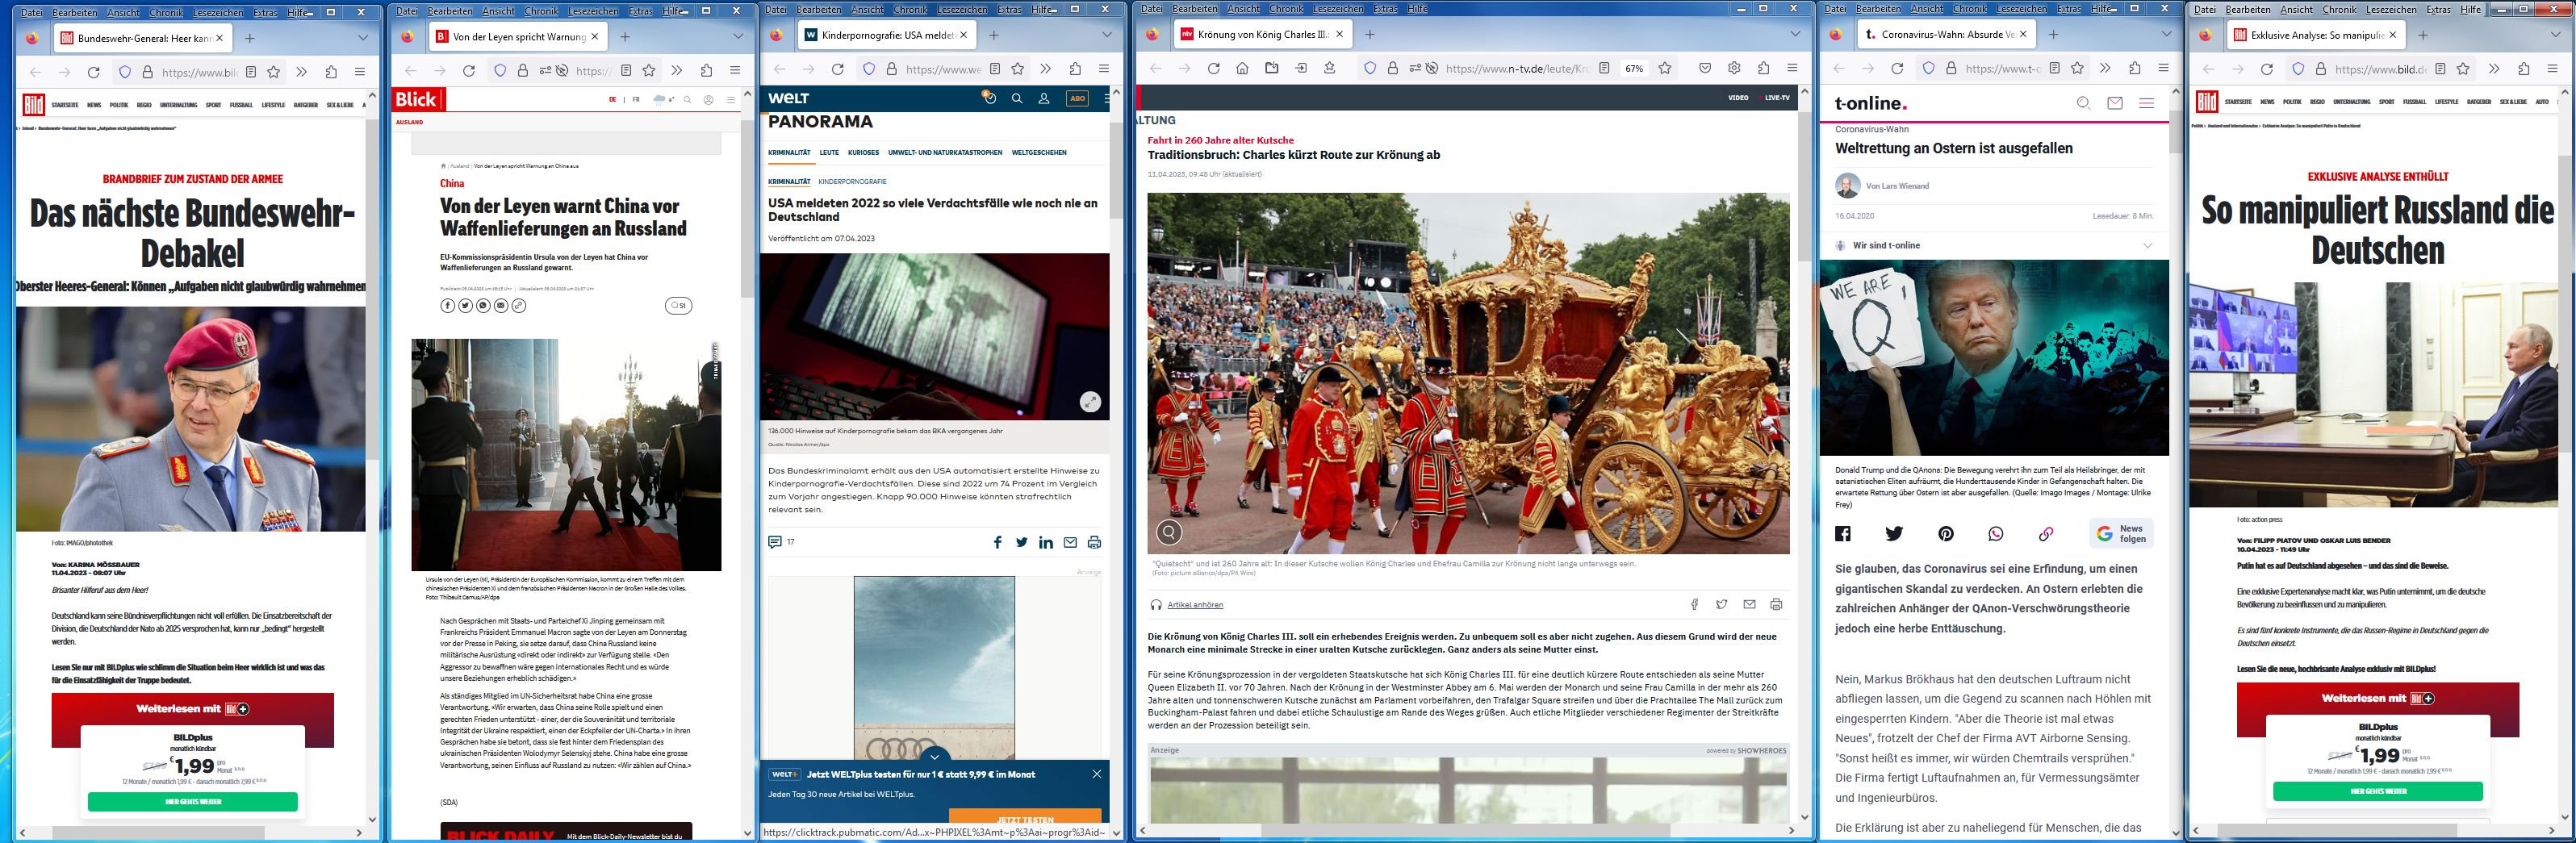Open the extensions icon in the Russland BILD window
This screenshot has width=2576, height=843.
(2523, 70)
